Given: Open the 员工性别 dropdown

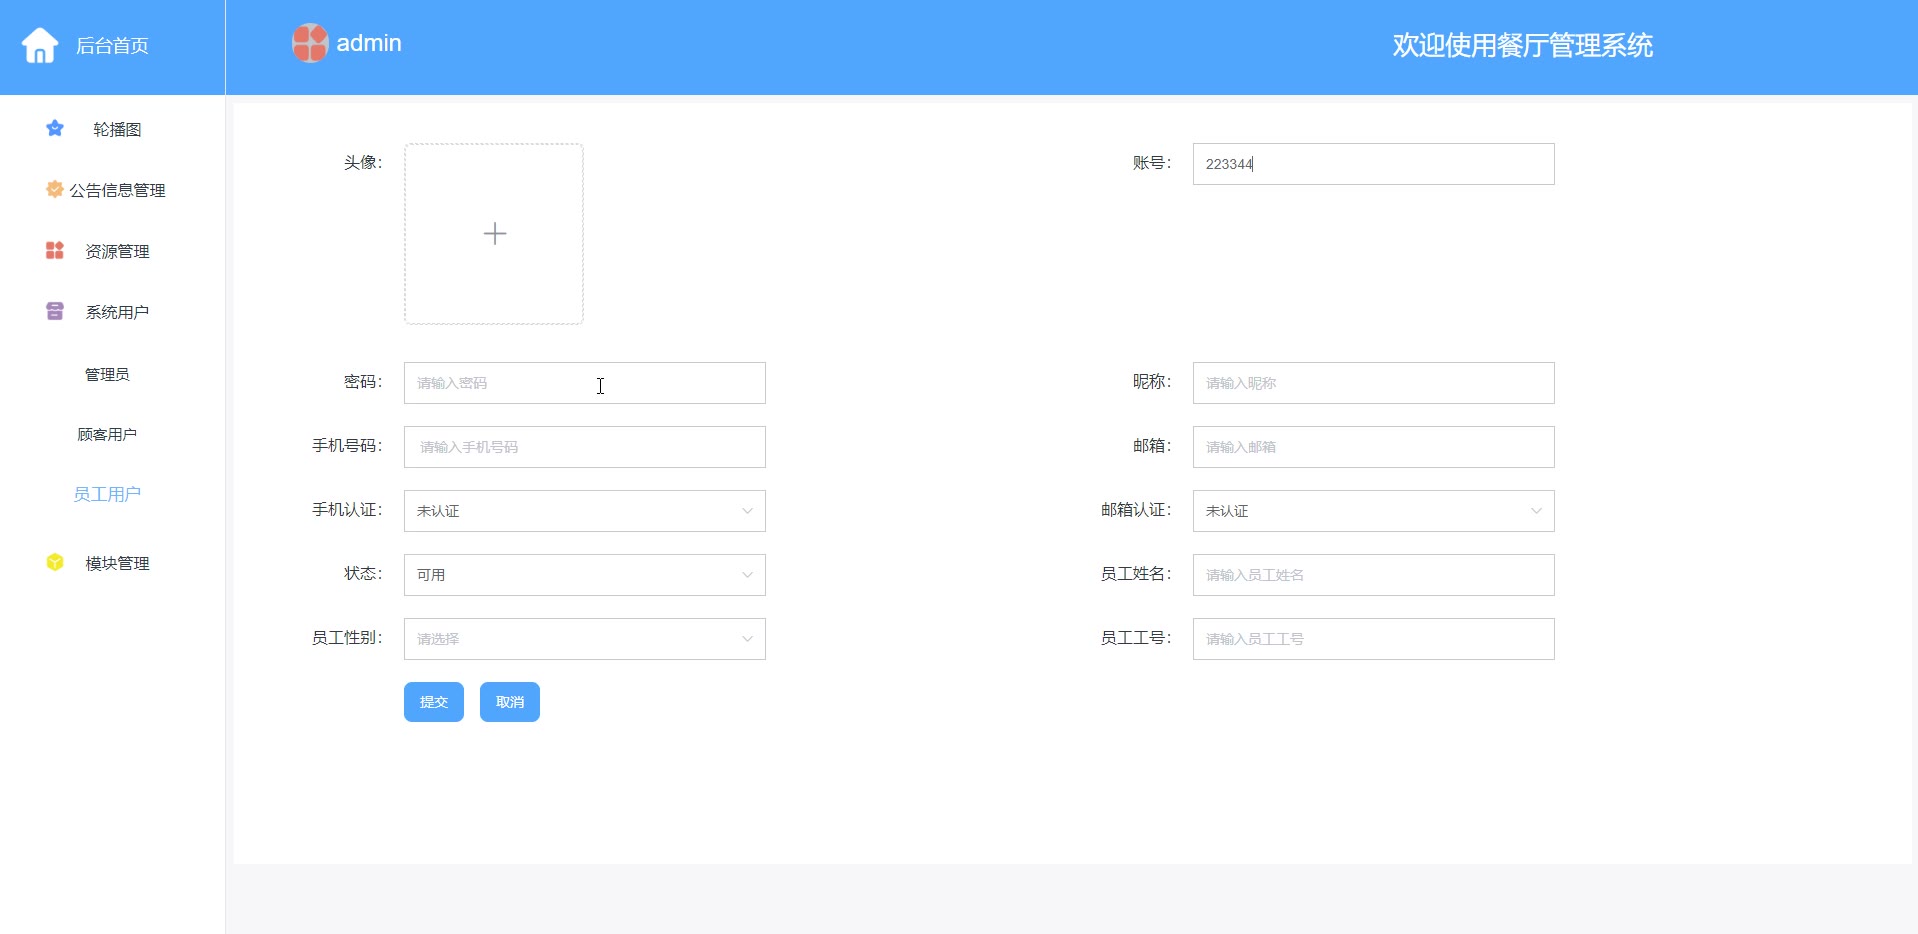Looking at the screenshot, I should (x=585, y=639).
